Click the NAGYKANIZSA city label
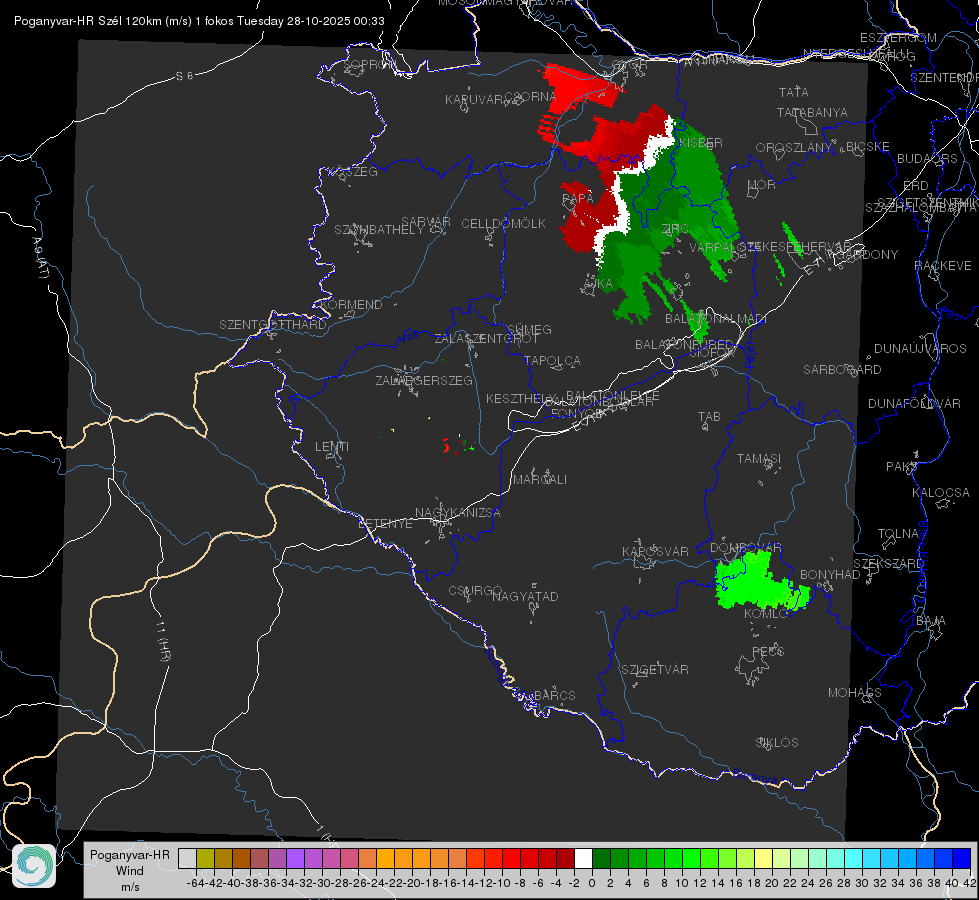The height and width of the screenshot is (900, 979). point(458,513)
